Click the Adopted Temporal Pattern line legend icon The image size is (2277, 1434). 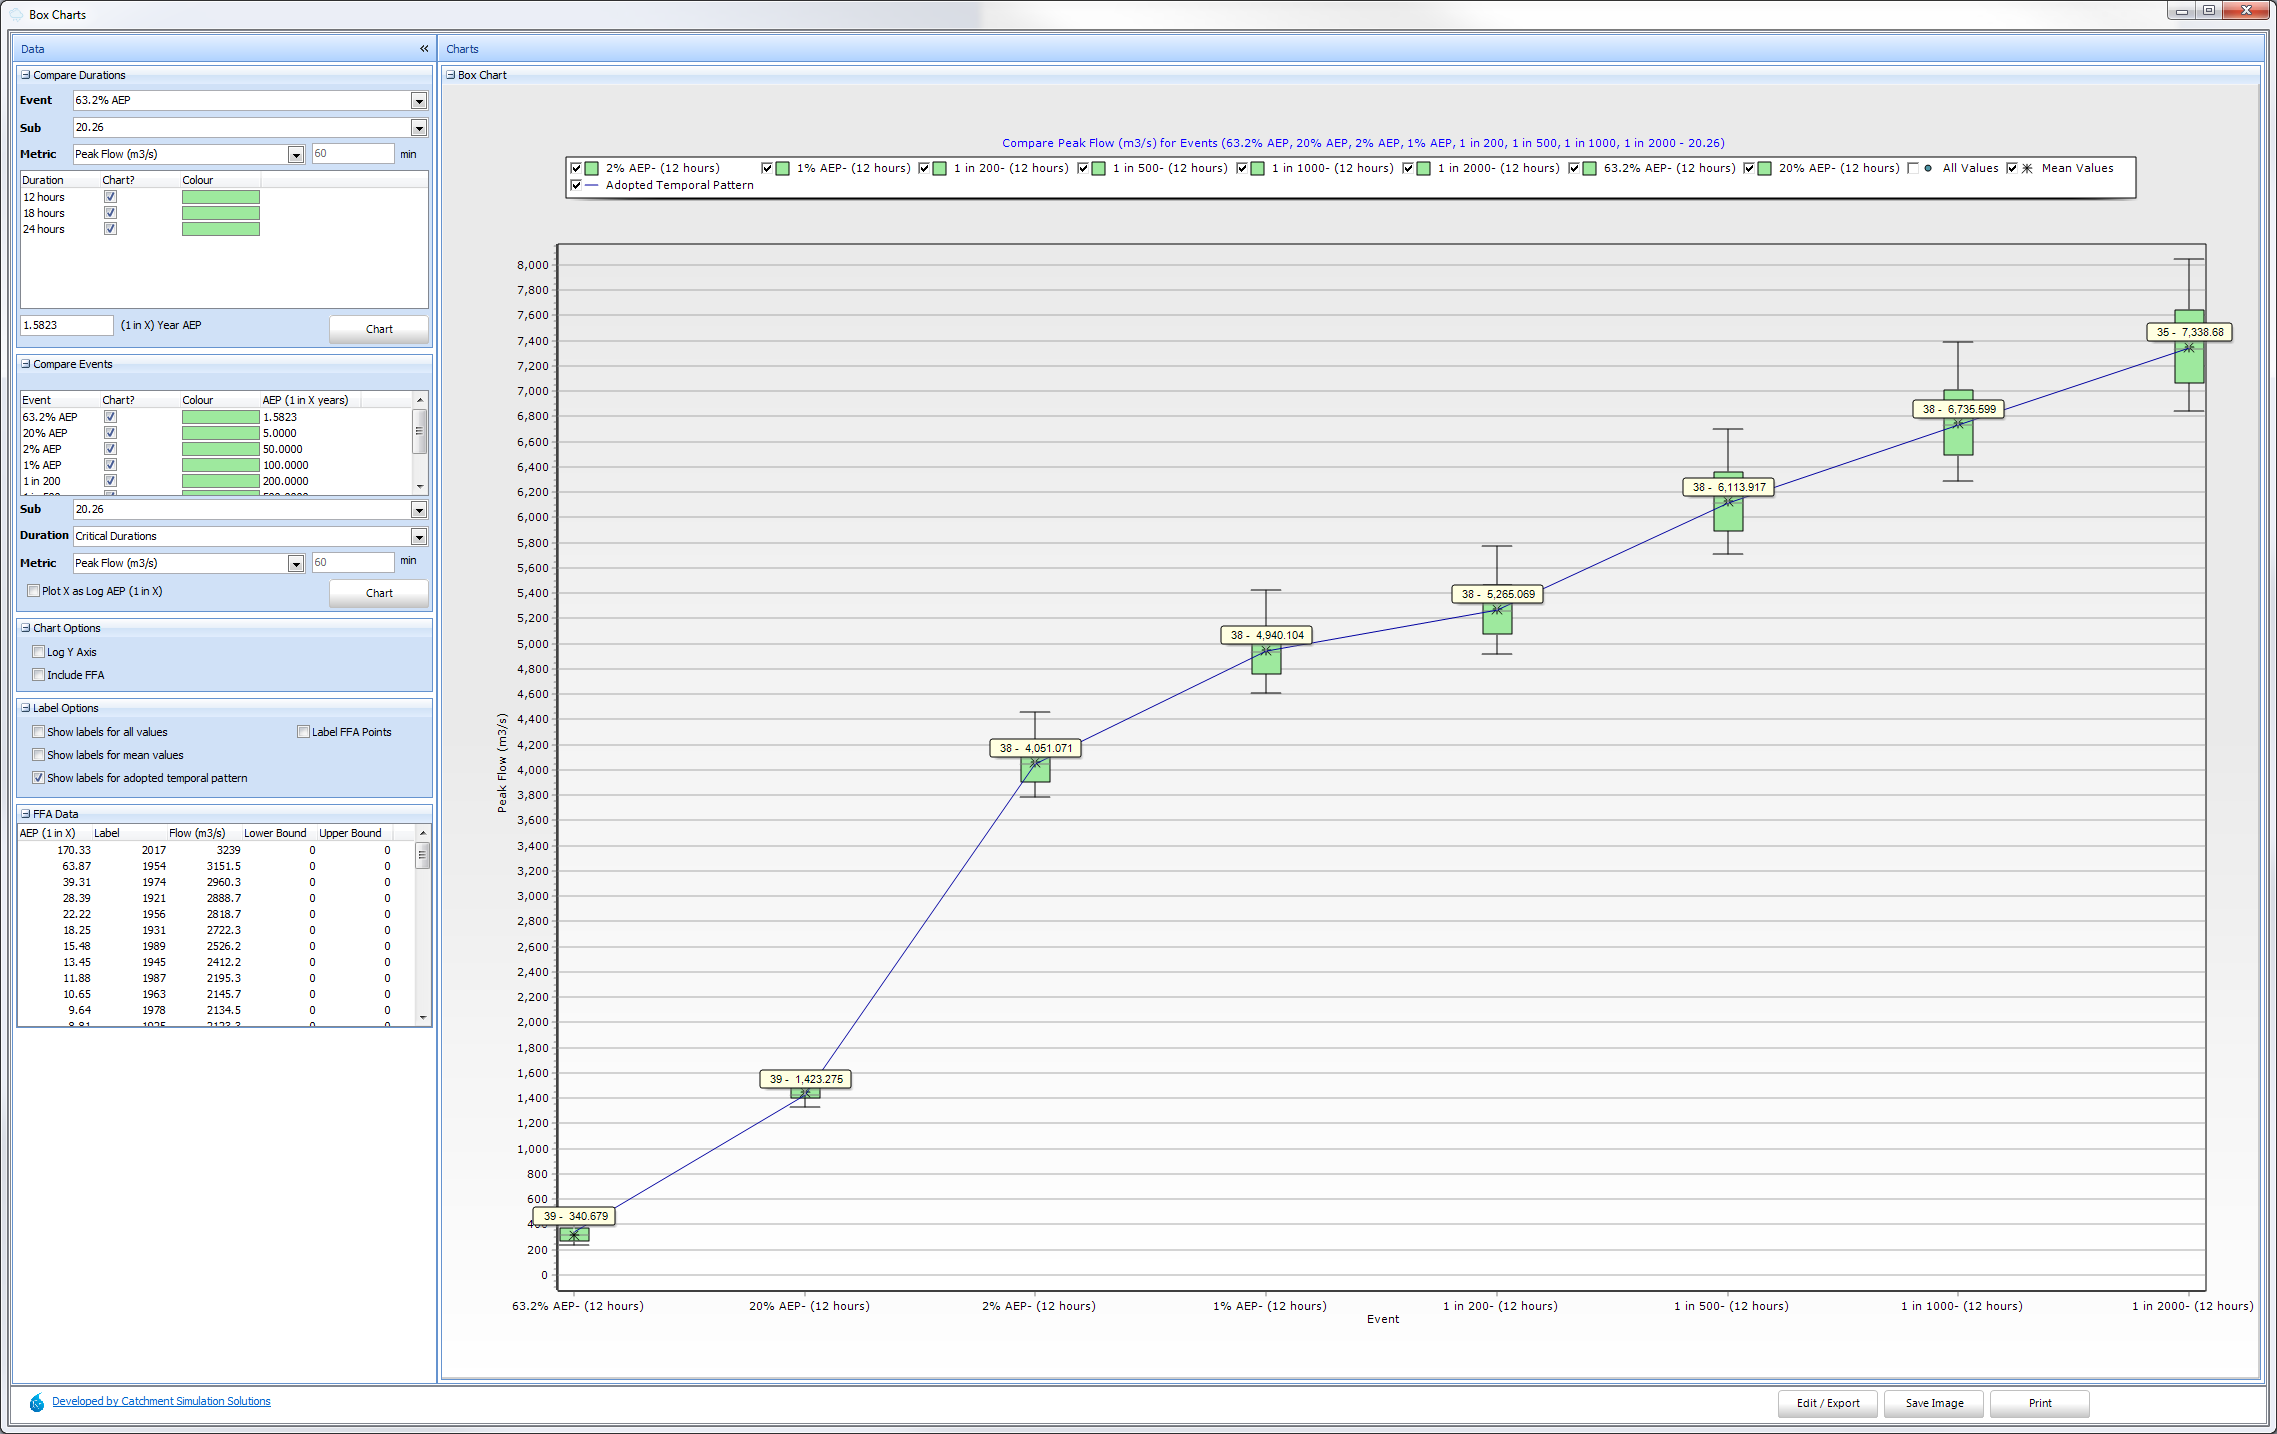point(592,185)
